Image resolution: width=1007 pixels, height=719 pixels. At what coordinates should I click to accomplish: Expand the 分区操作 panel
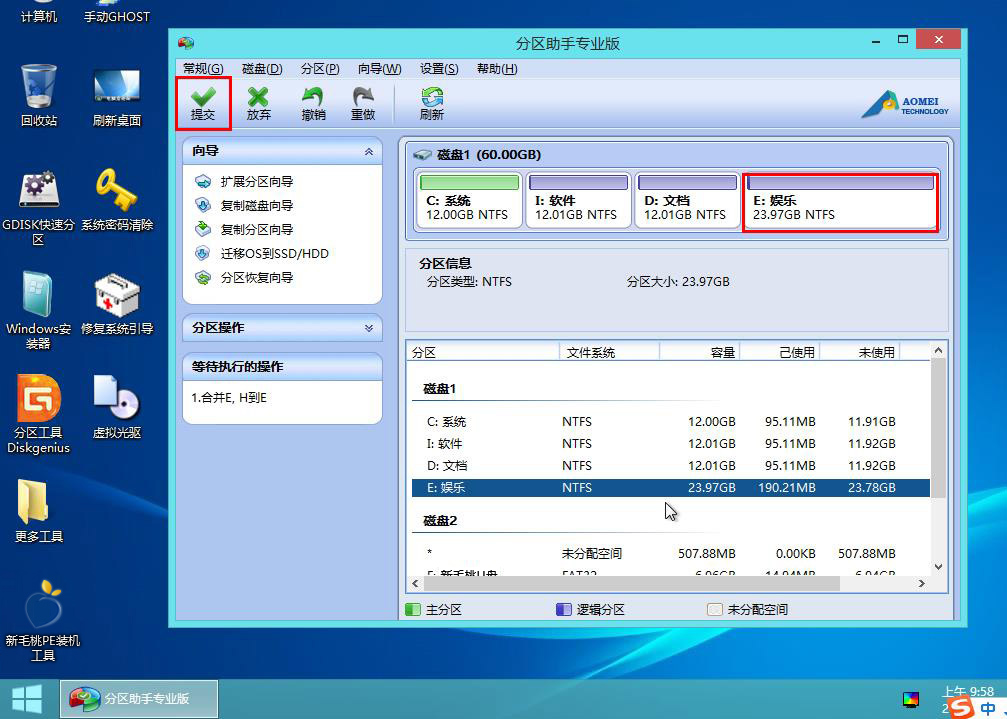[x=369, y=328]
